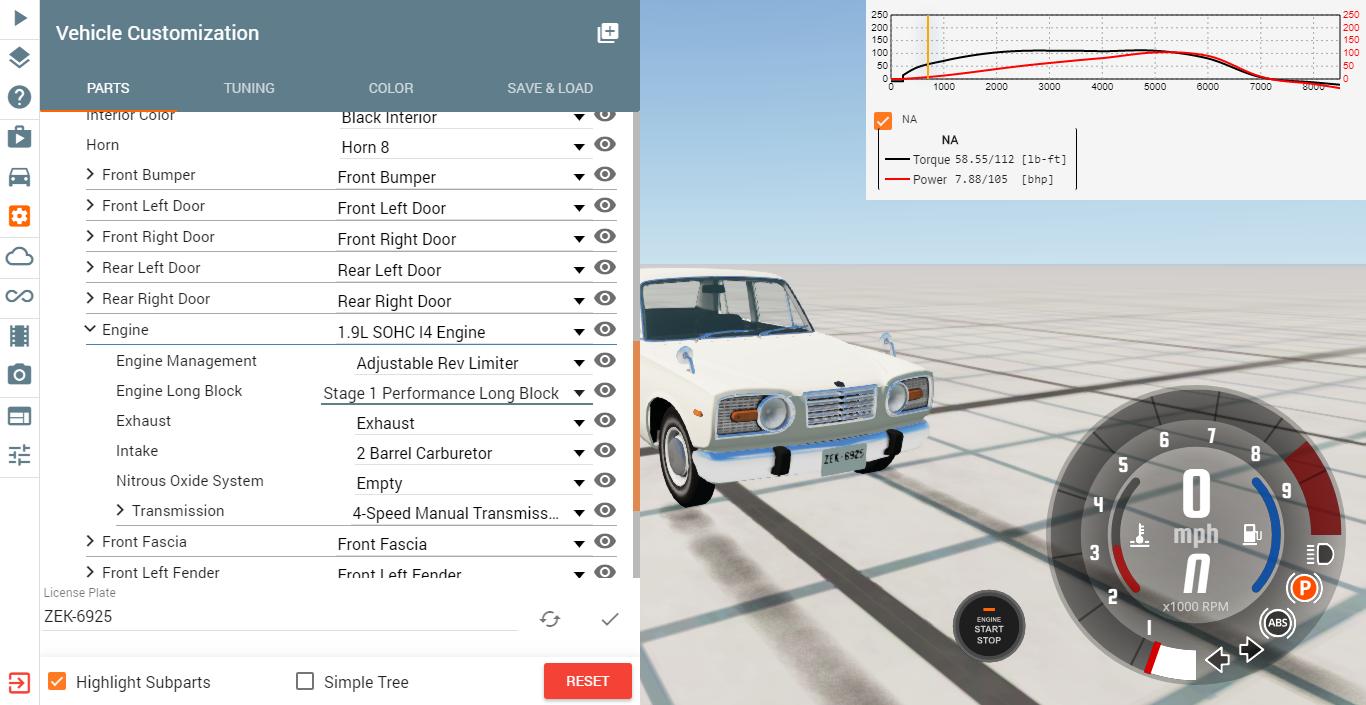Click the engine temperature gauge icon
This screenshot has height=705, width=1366.
coord(1139,535)
